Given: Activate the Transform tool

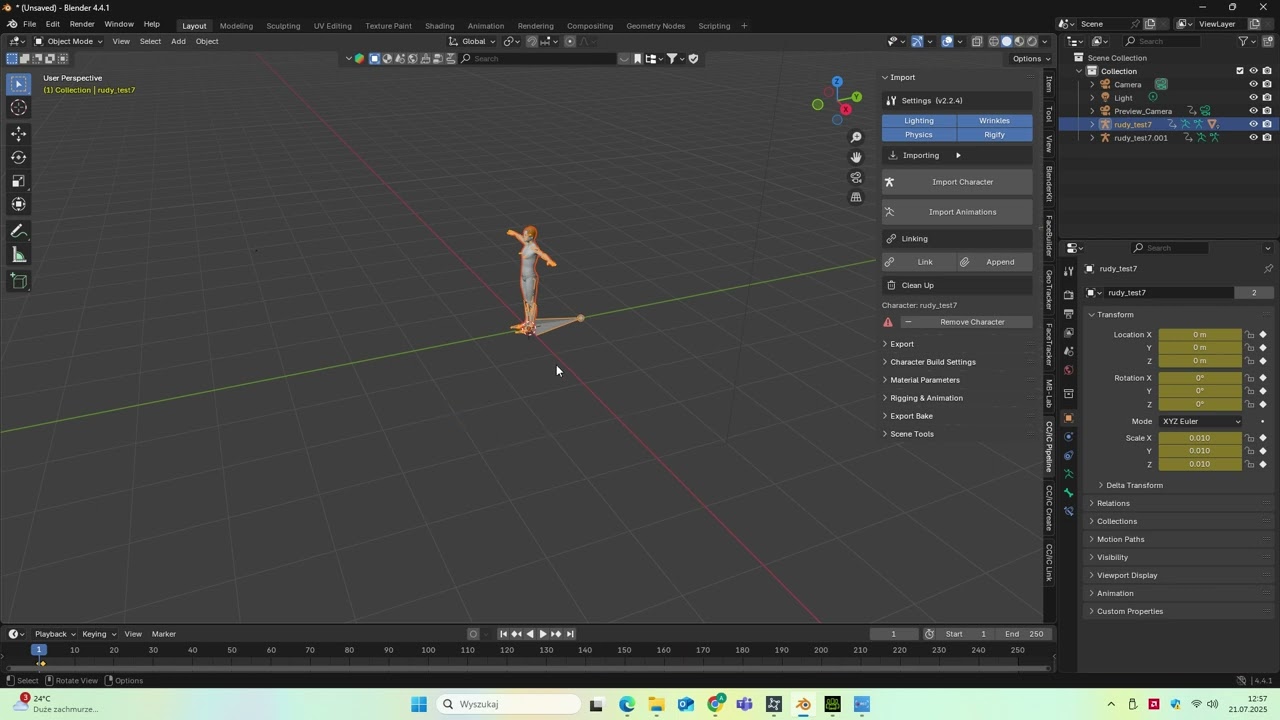Looking at the screenshot, I should pos(19,204).
